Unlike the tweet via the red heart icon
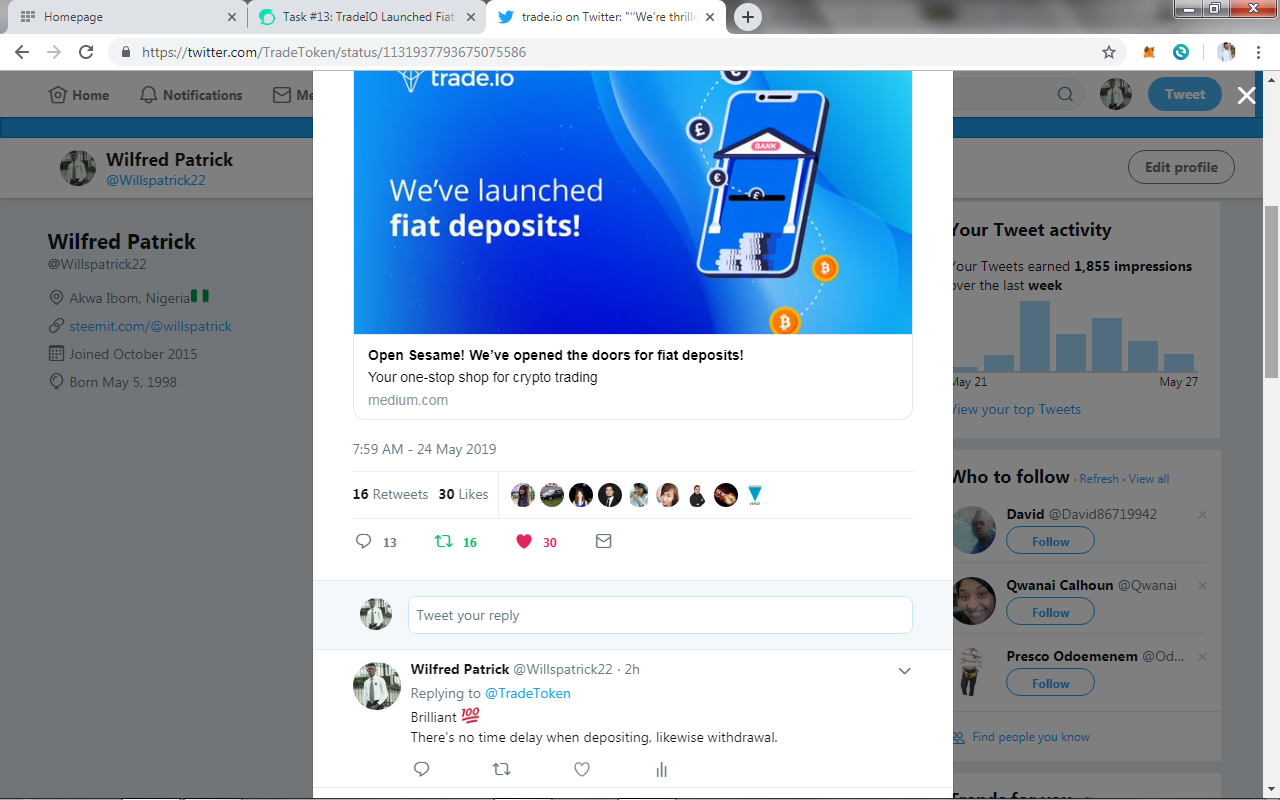 (524, 541)
